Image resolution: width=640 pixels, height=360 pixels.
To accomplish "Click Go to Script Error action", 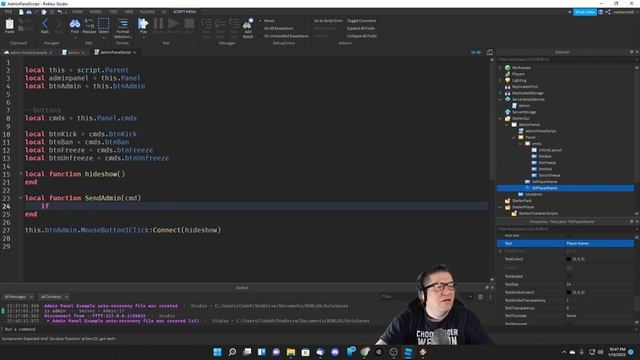I will pyautogui.click(x=328, y=20).
